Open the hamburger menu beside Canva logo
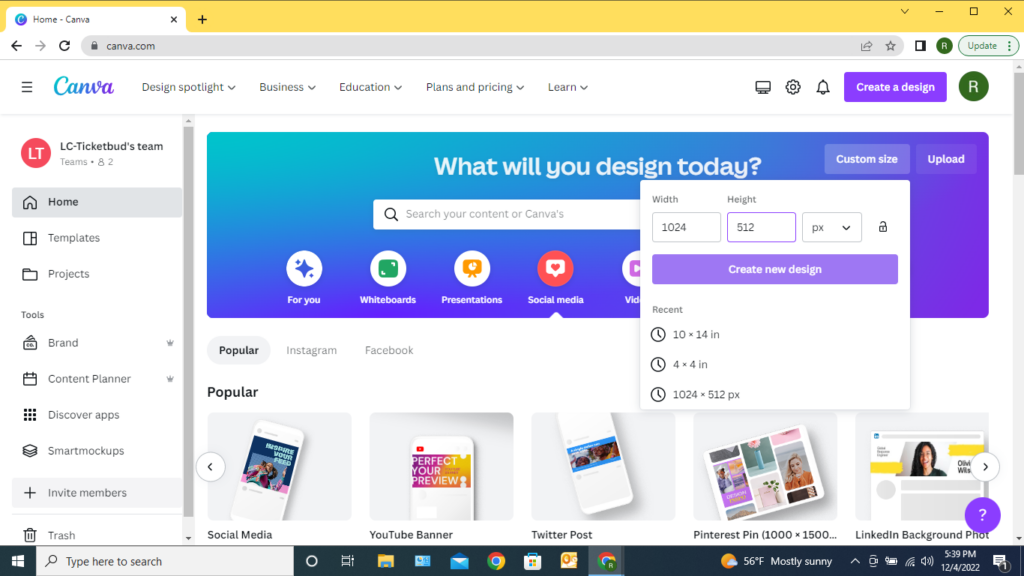 27,87
